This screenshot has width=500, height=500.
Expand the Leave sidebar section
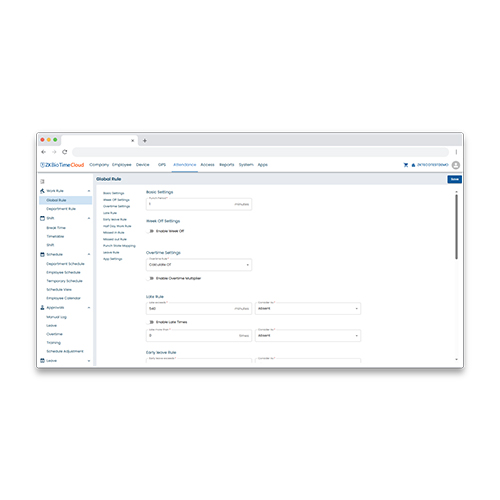pyautogui.click(x=89, y=361)
